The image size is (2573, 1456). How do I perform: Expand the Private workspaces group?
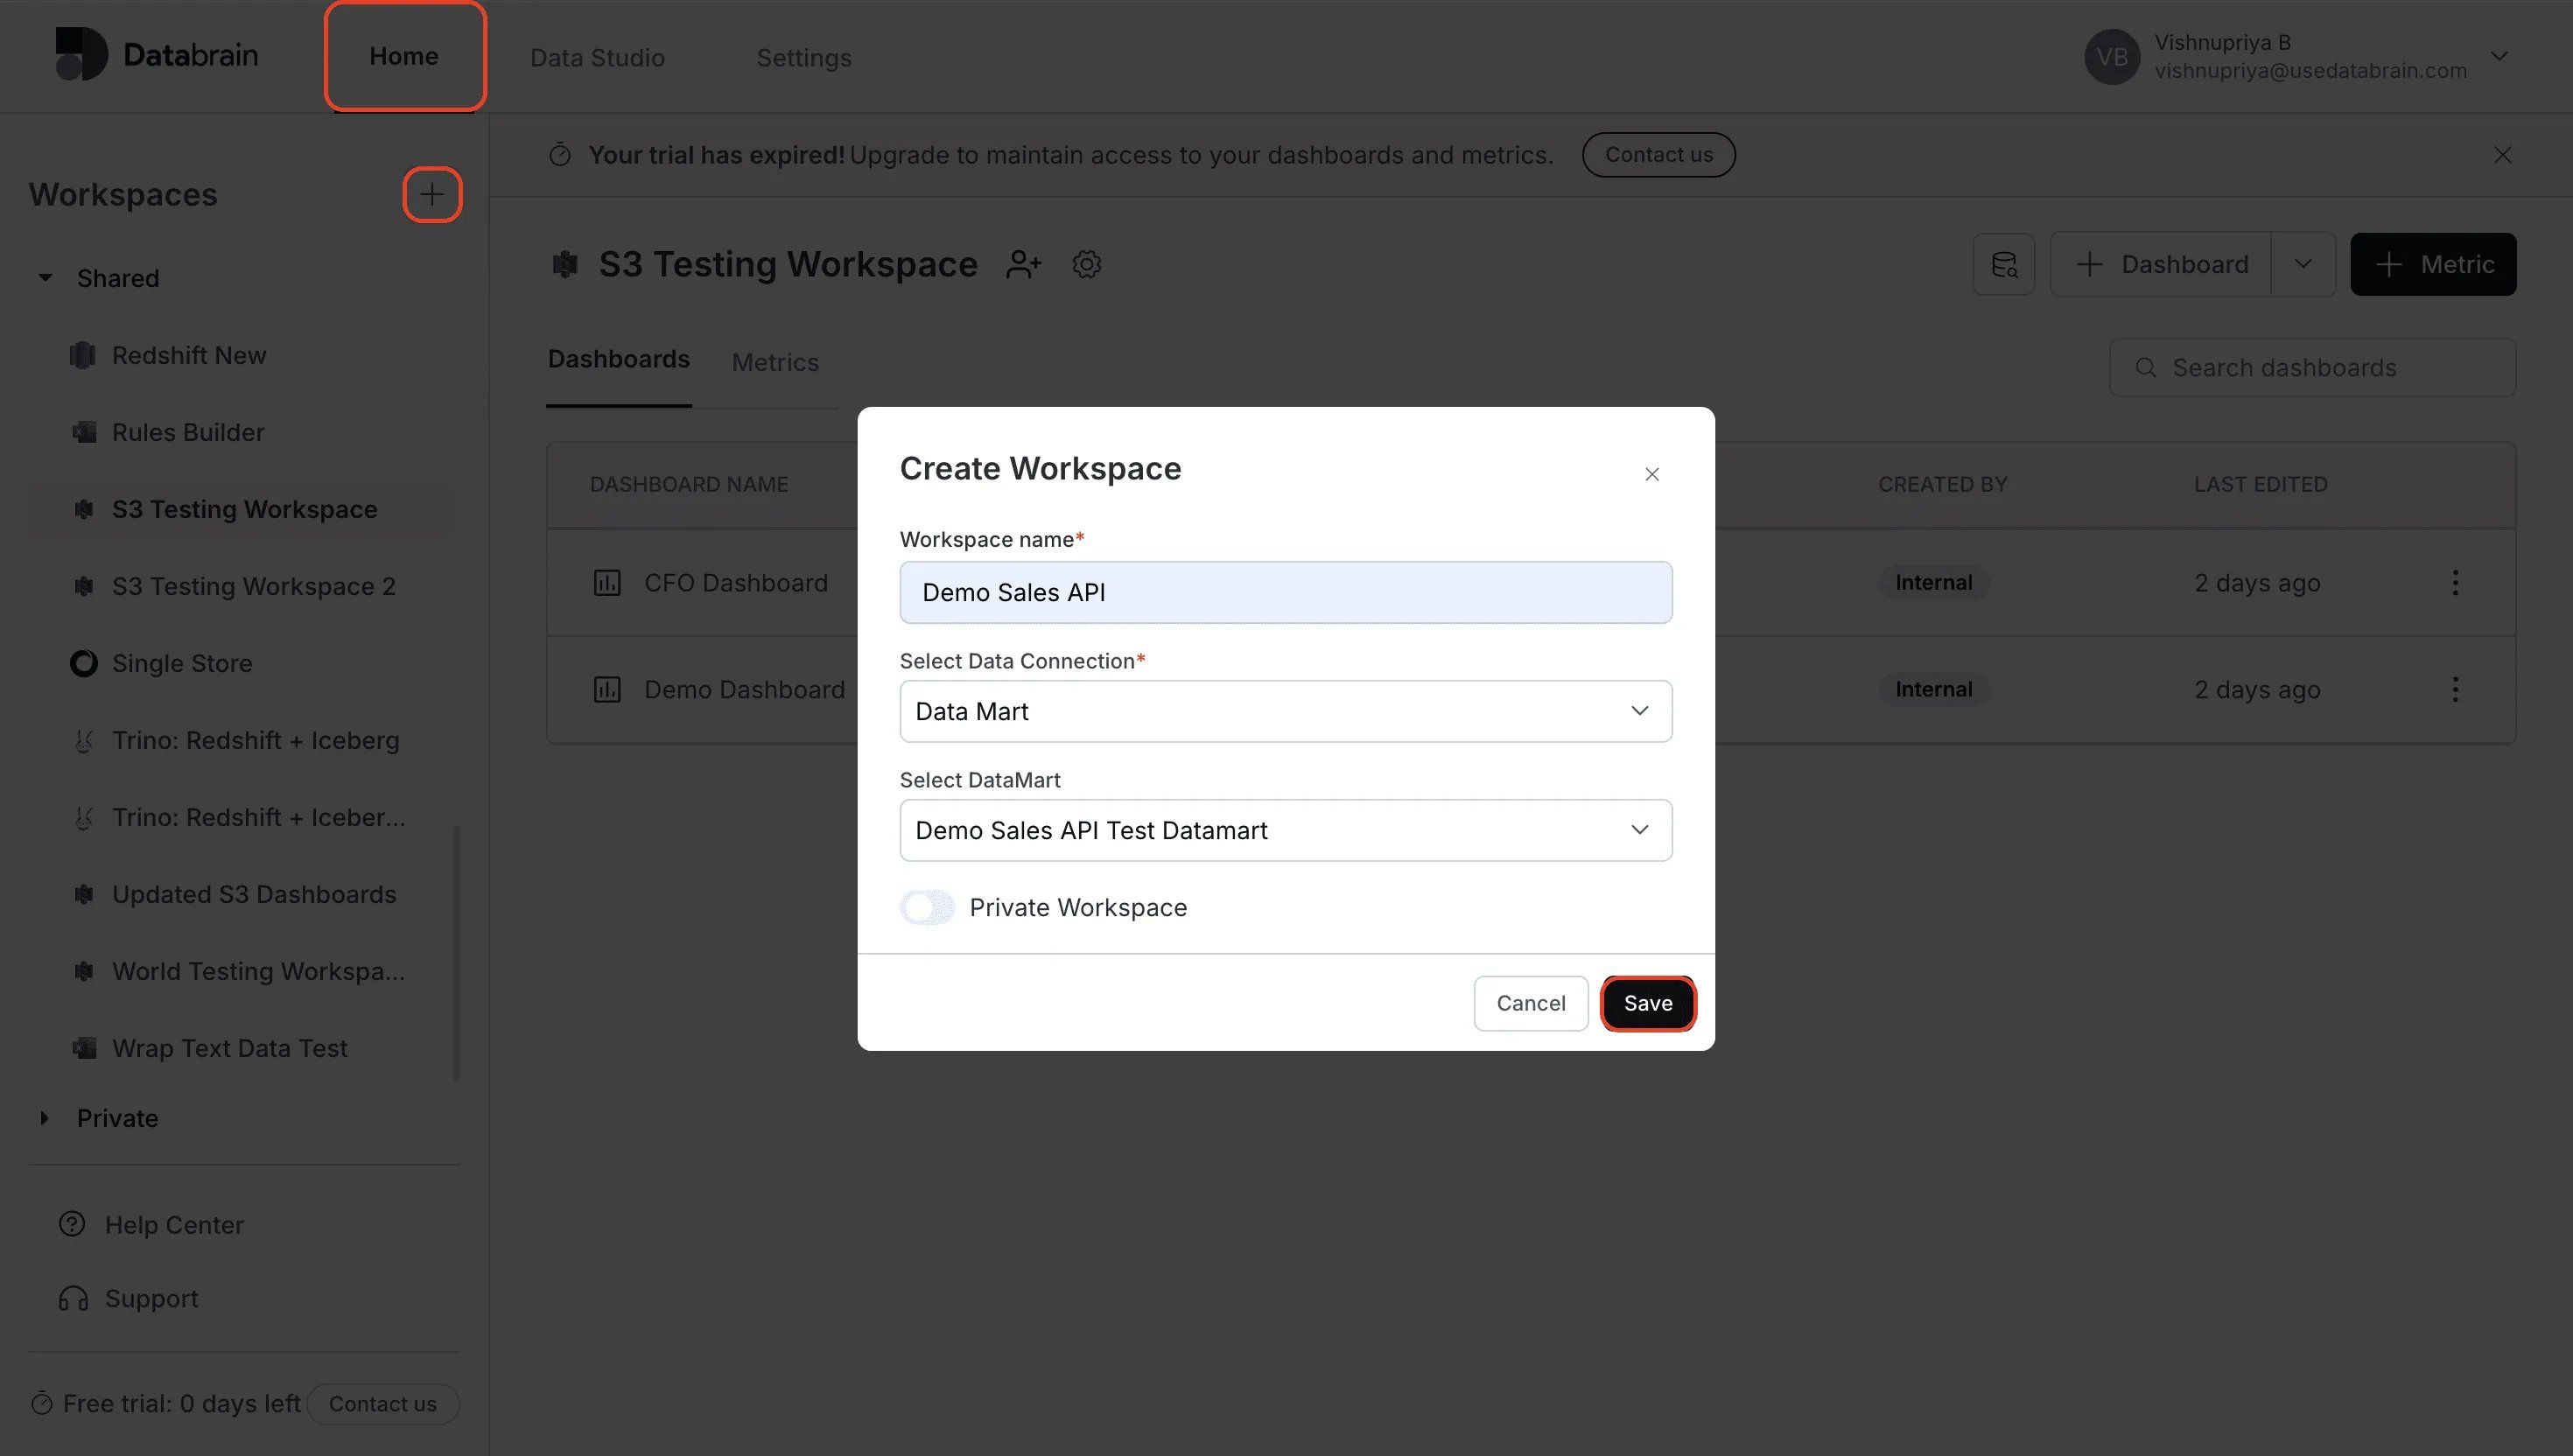pos(45,1118)
